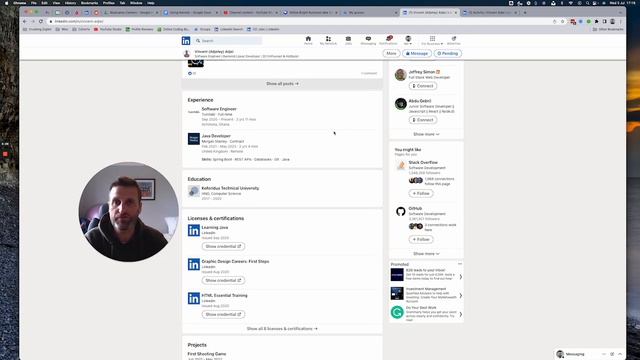
Task: Click the Message button on profile header
Action: click(417, 53)
